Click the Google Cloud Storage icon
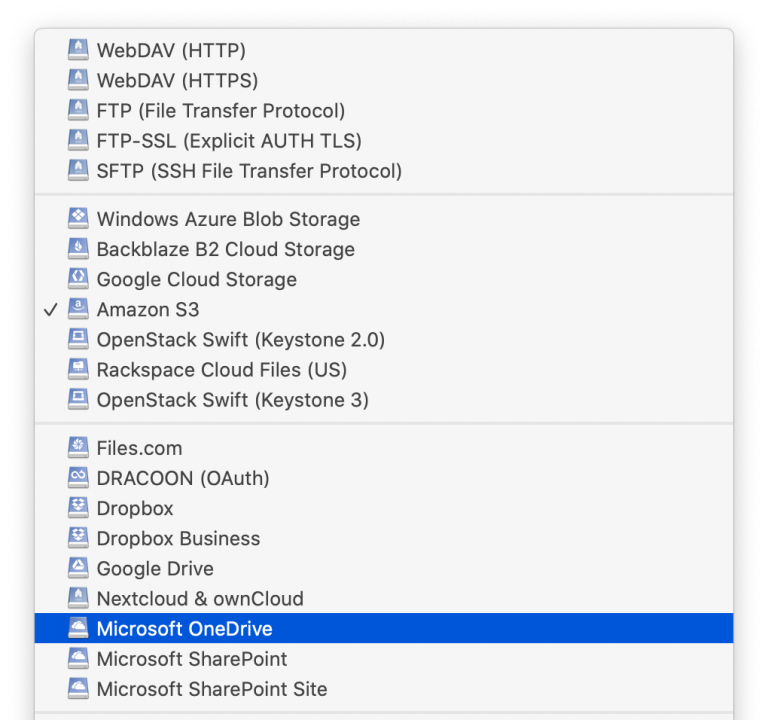 [x=78, y=279]
